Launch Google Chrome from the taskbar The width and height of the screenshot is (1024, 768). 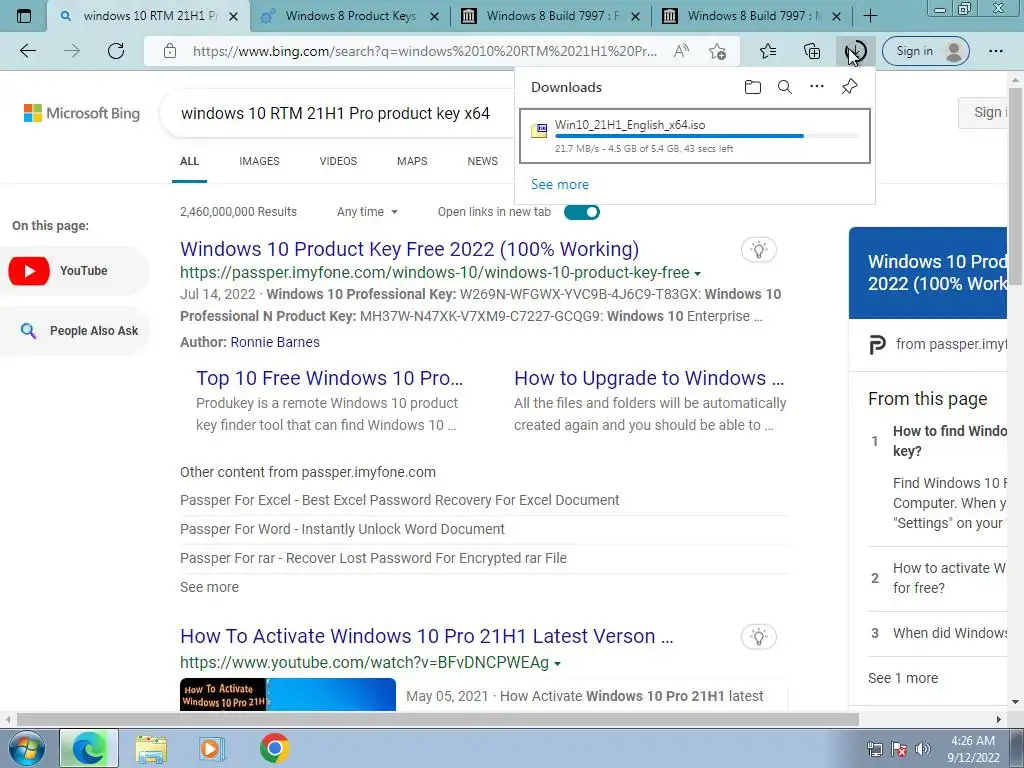pos(274,748)
